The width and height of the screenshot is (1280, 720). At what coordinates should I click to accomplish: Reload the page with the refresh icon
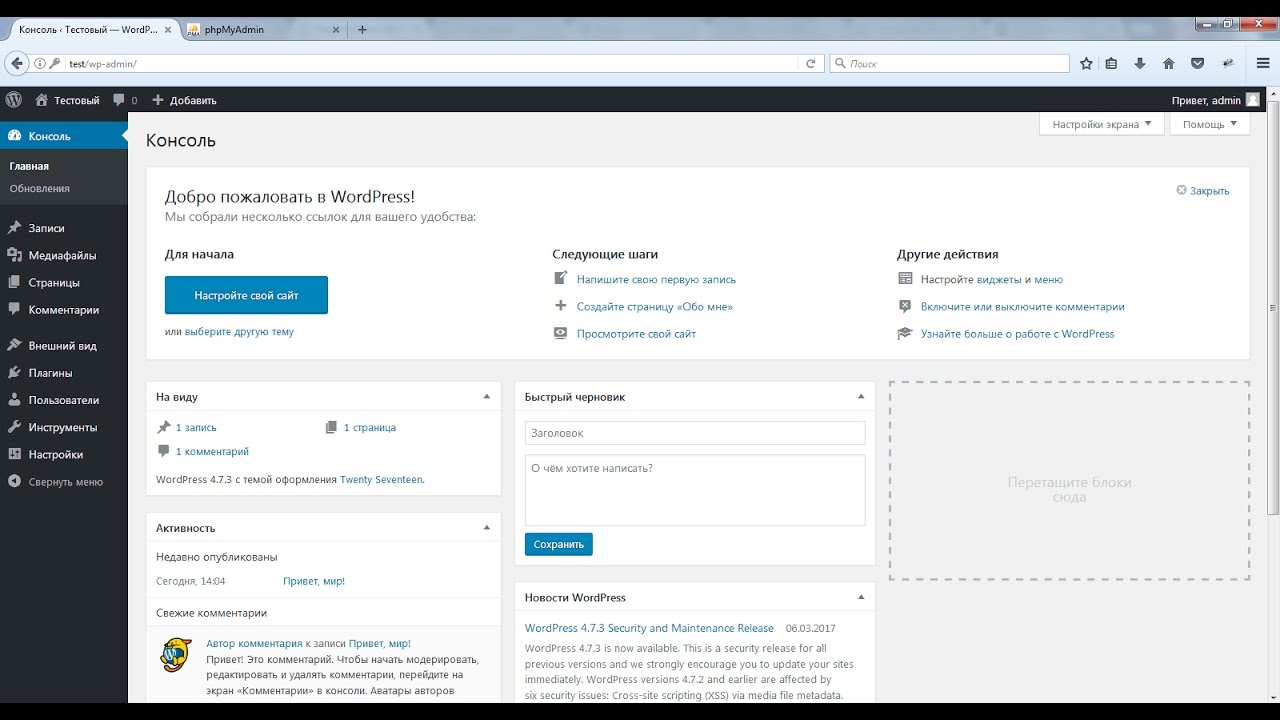click(x=812, y=63)
